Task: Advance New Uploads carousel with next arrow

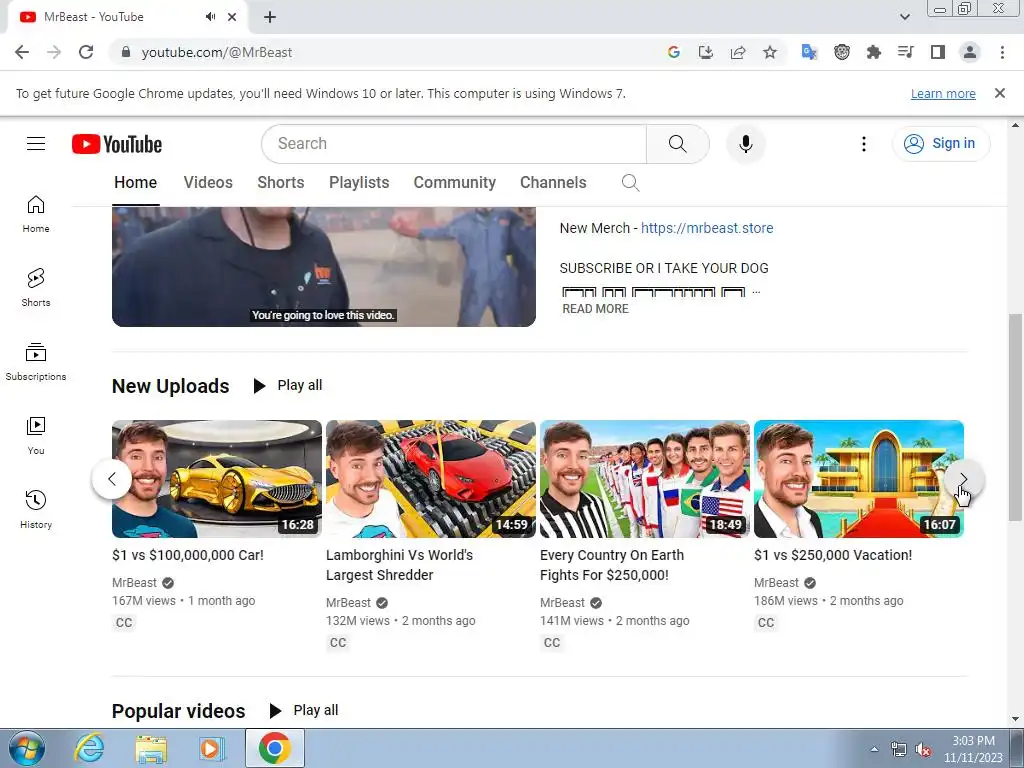Action: point(963,479)
